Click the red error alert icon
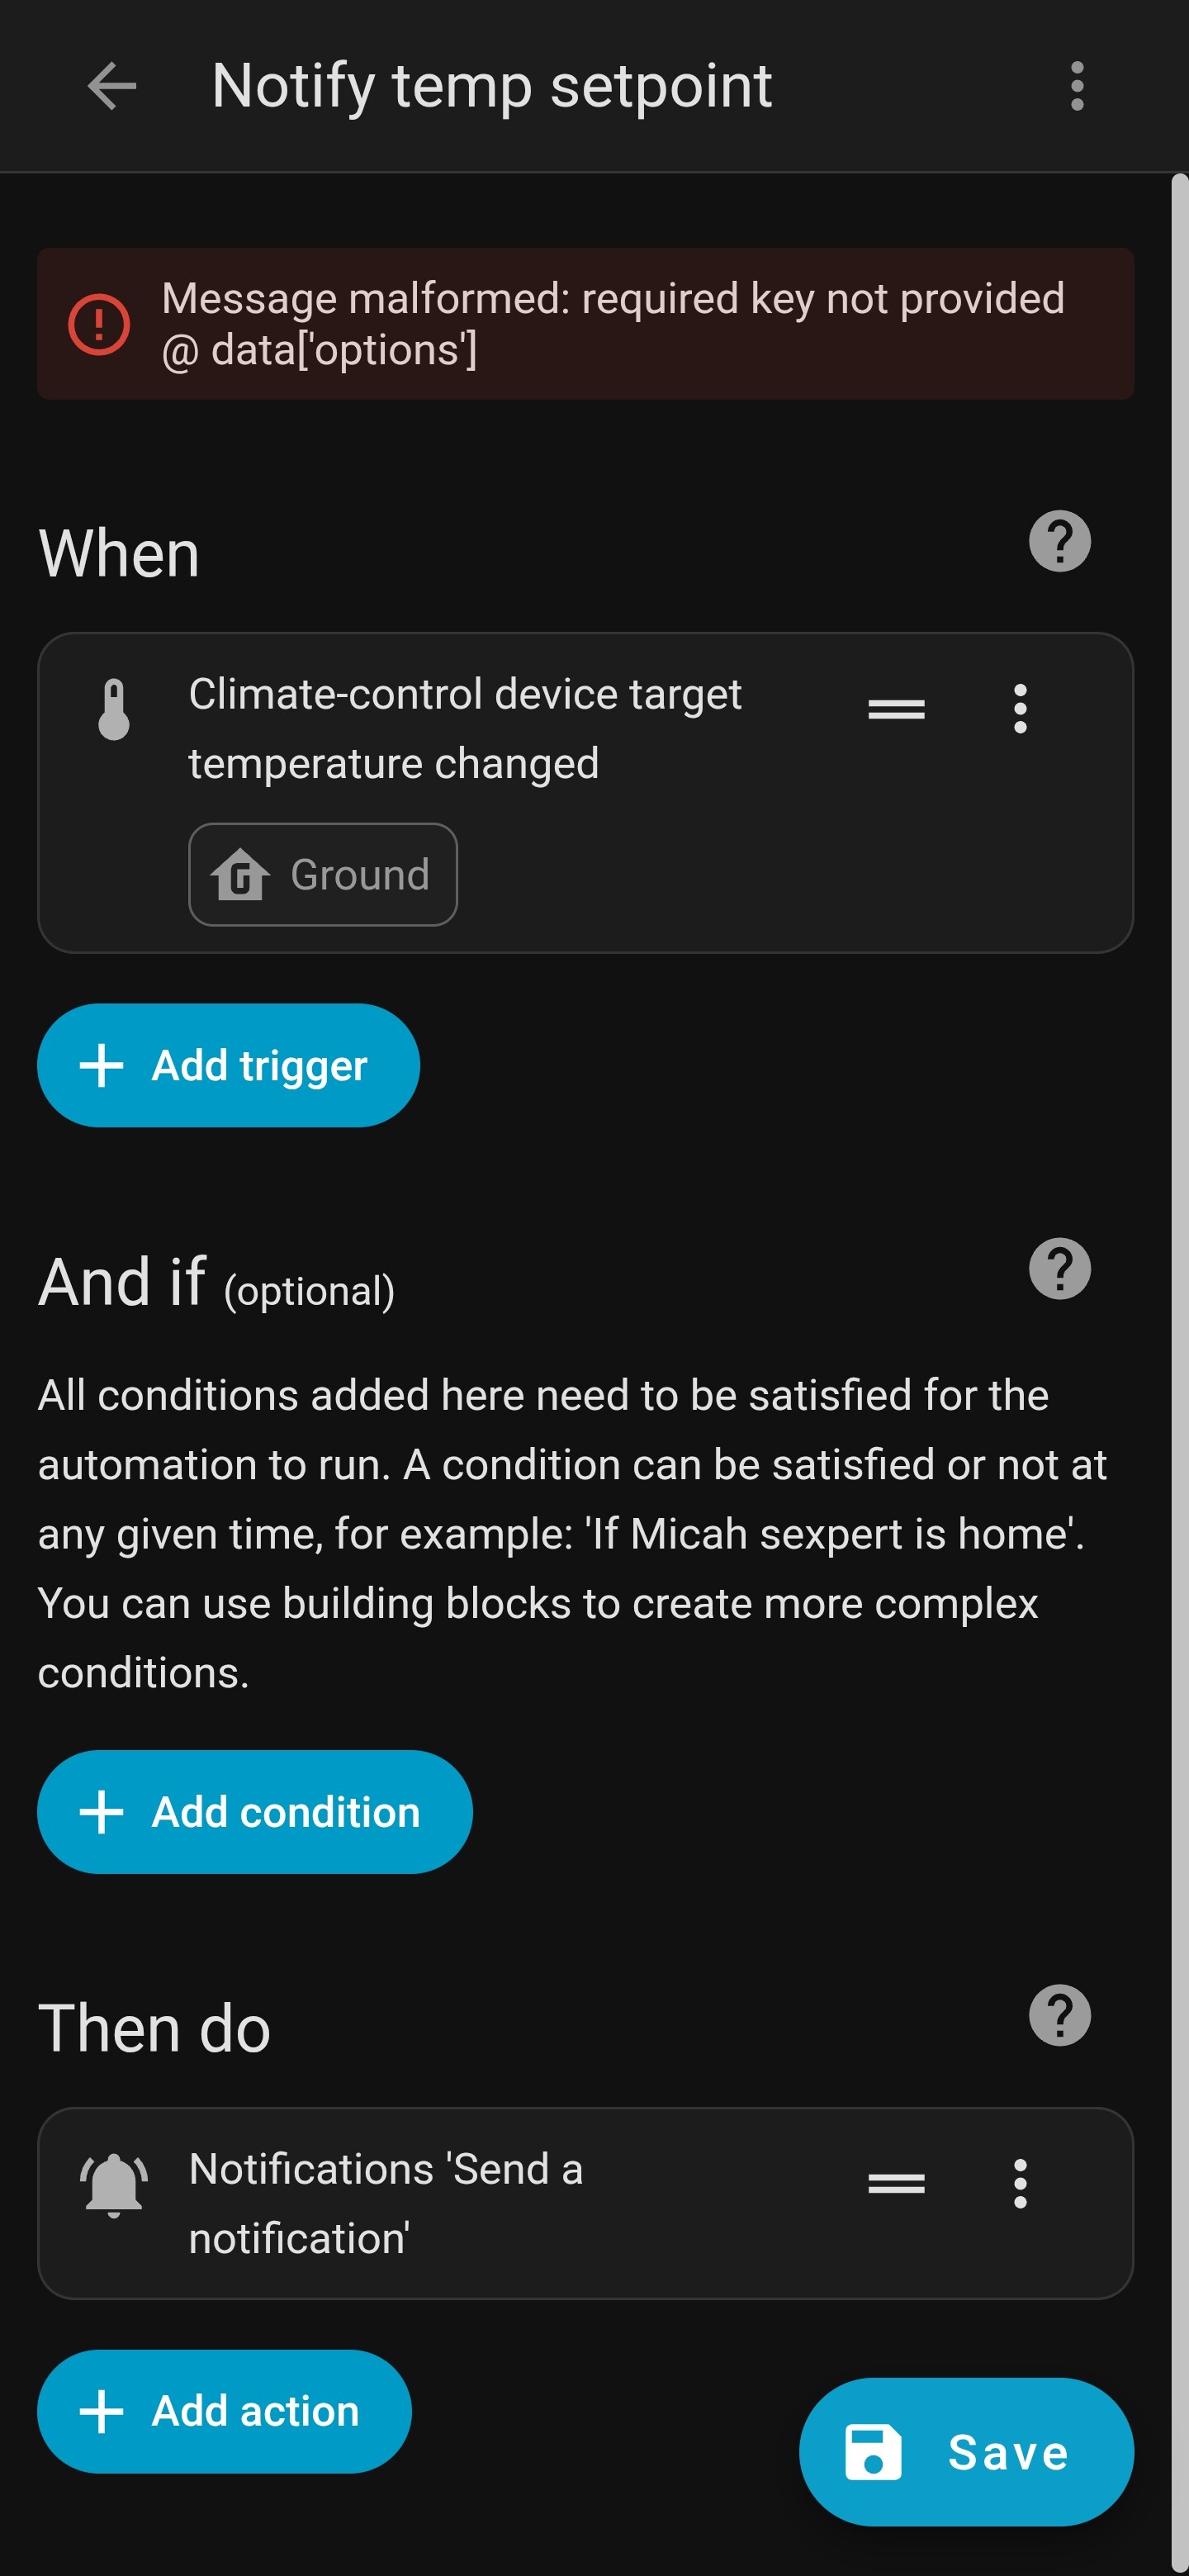The width and height of the screenshot is (1189, 2576). pos(98,324)
